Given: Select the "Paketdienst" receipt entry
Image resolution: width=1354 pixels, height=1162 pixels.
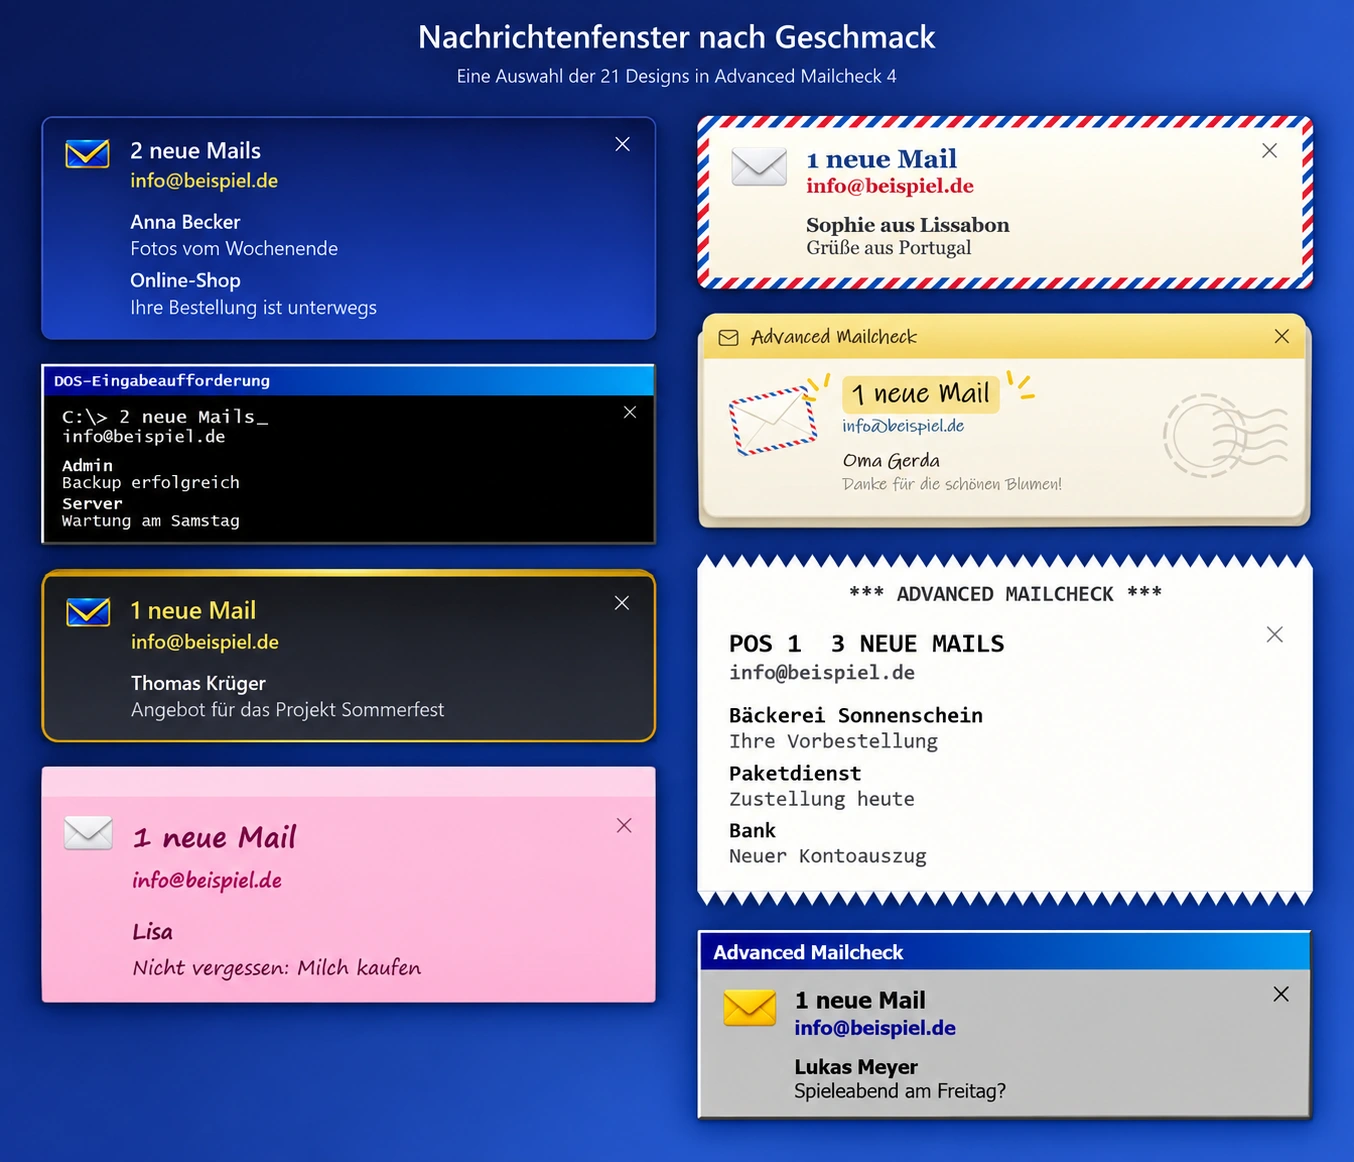Looking at the screenshot, I should tap(795, 773).
